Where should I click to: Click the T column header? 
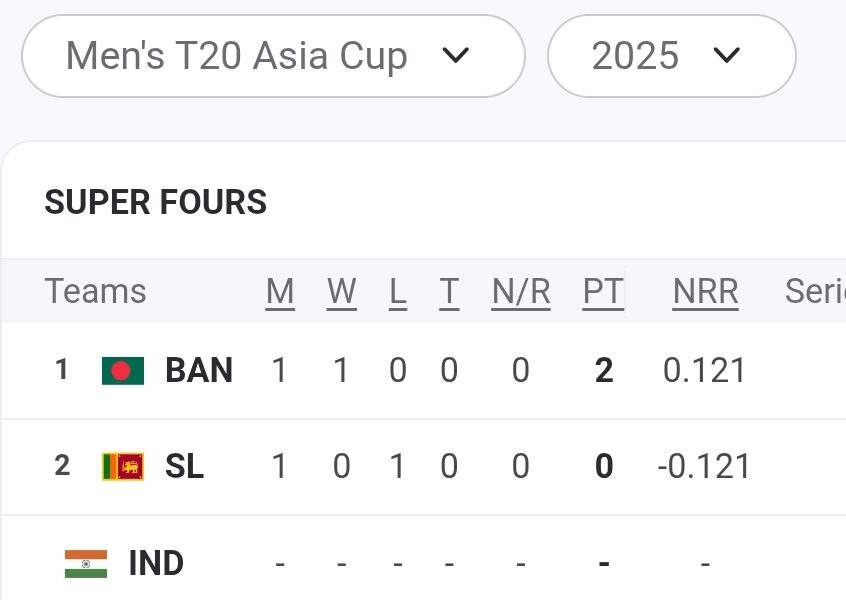click(449, 292)
